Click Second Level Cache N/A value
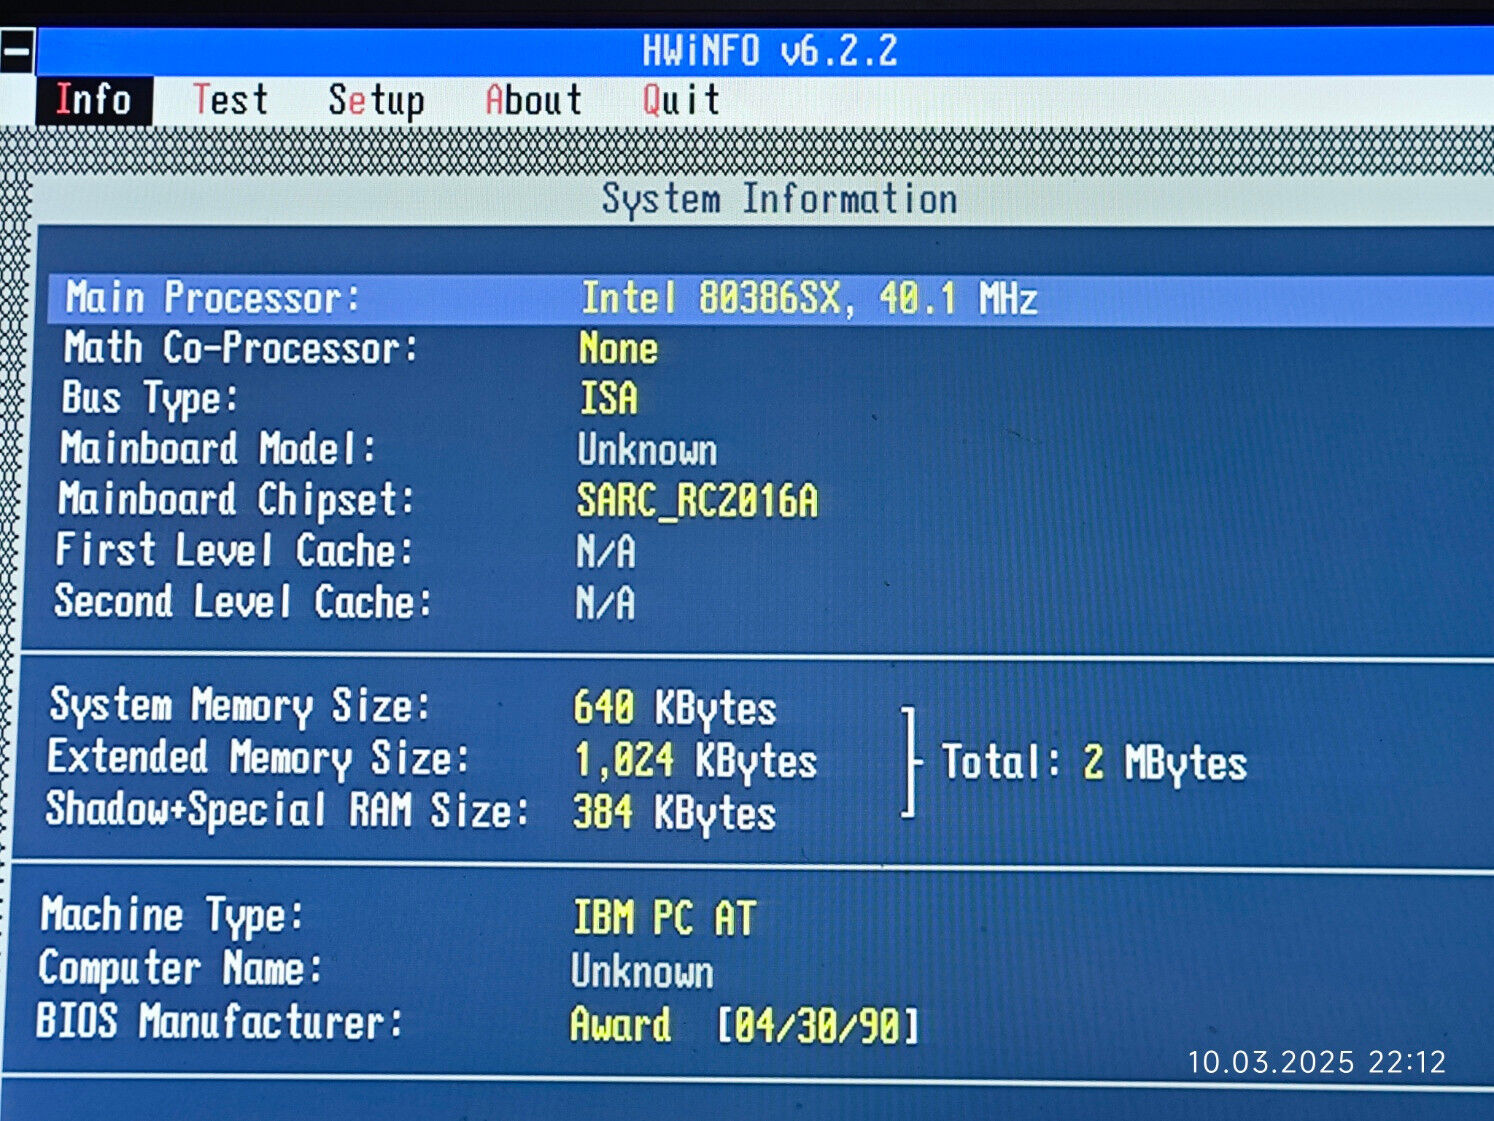Screen dimensions: 1494x1121 coord(604,603)
